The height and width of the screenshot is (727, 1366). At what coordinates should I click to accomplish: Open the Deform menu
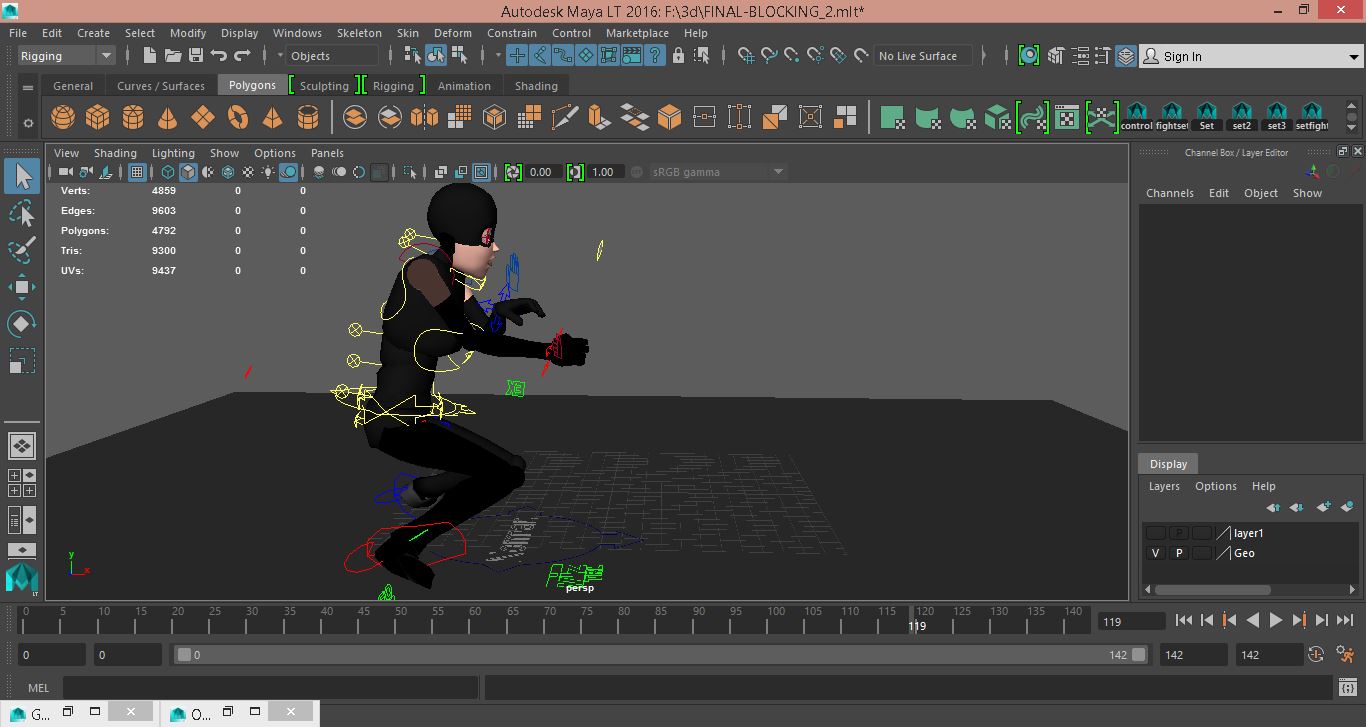coord(452,33)
